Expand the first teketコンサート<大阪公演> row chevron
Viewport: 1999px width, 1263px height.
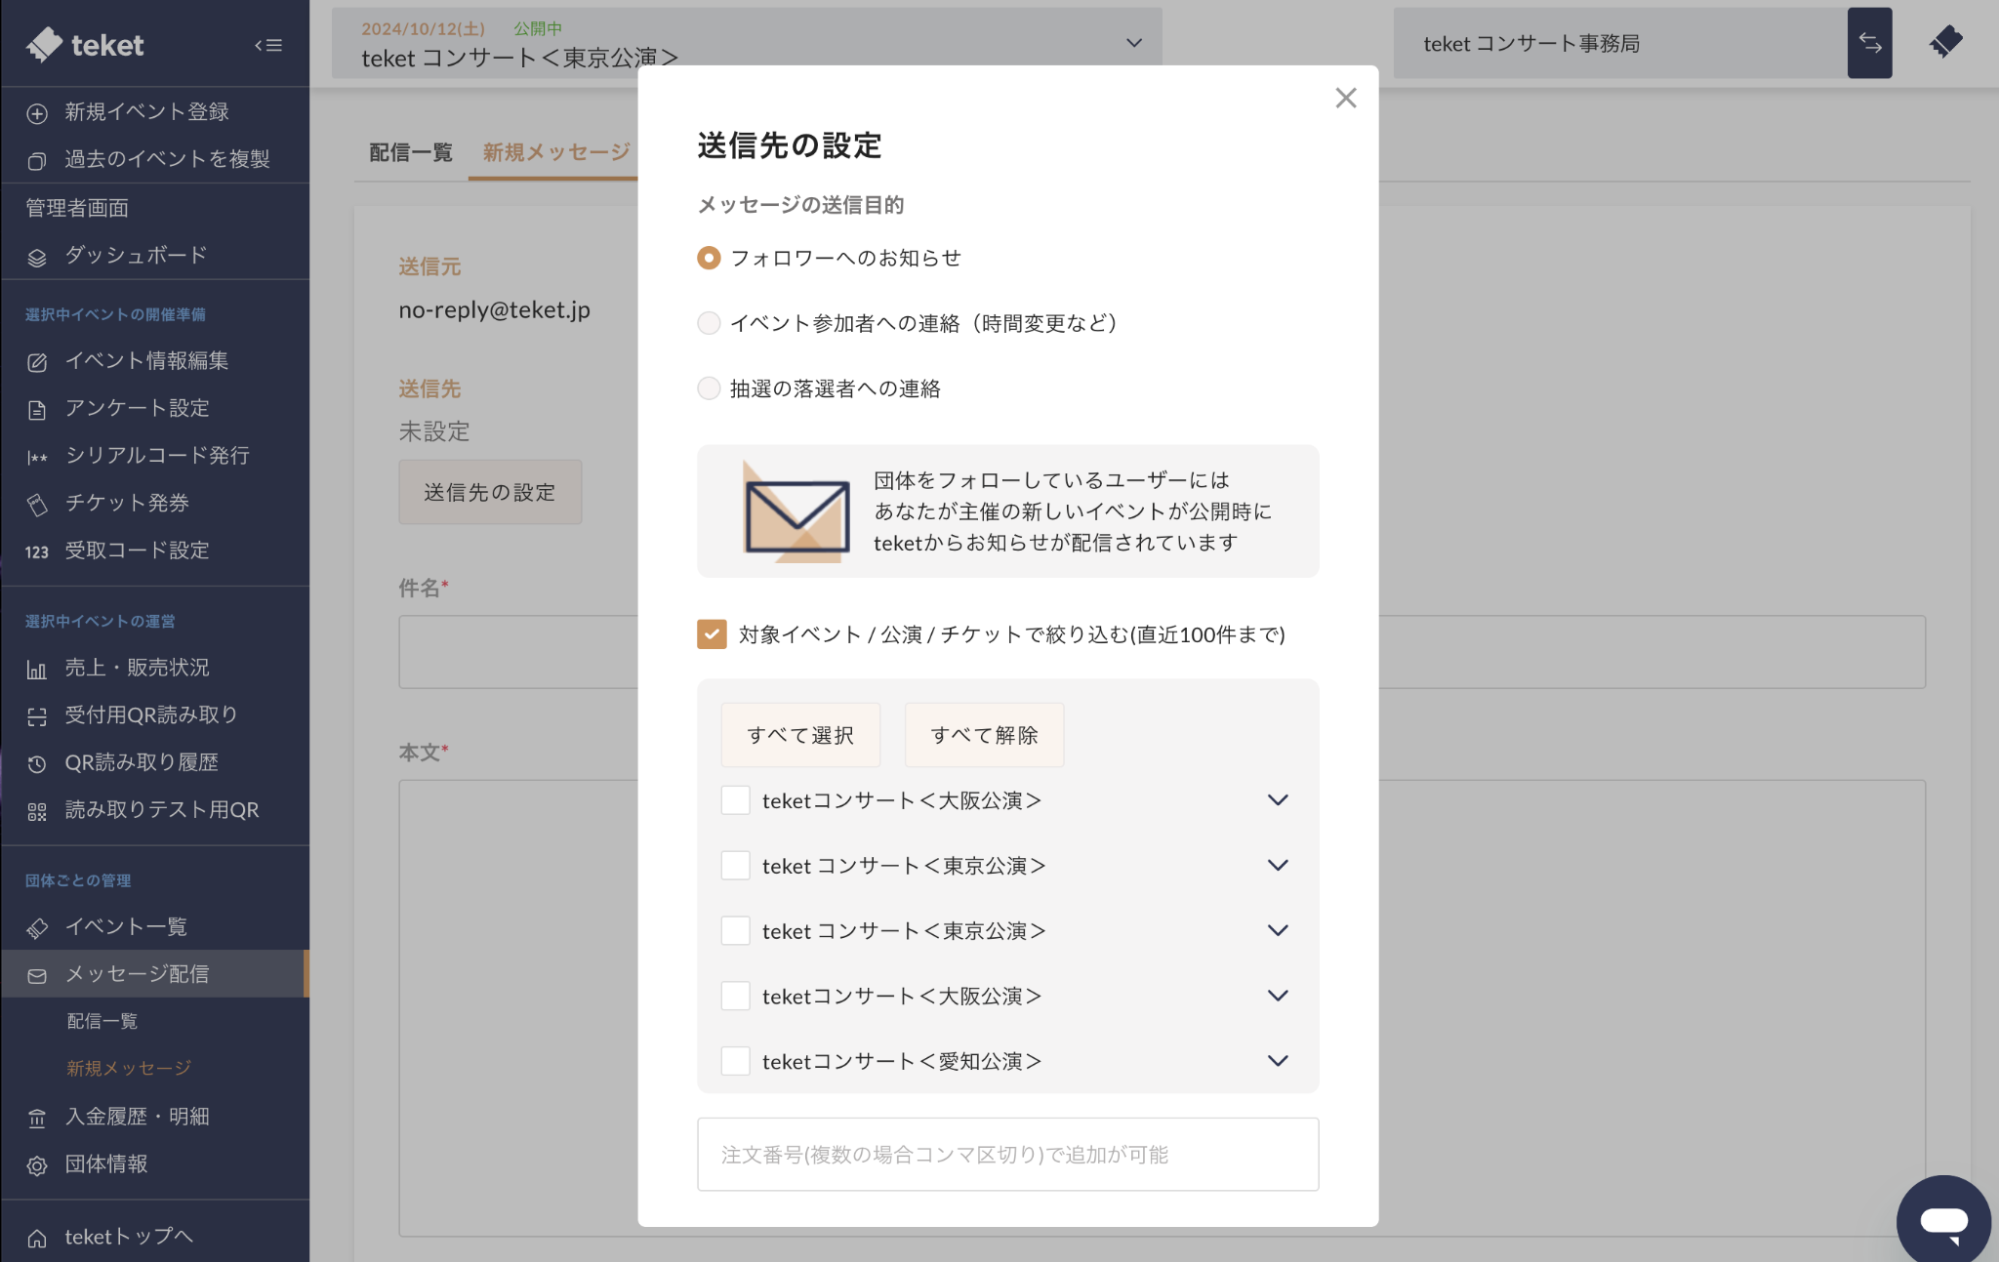pos(1277,800)
